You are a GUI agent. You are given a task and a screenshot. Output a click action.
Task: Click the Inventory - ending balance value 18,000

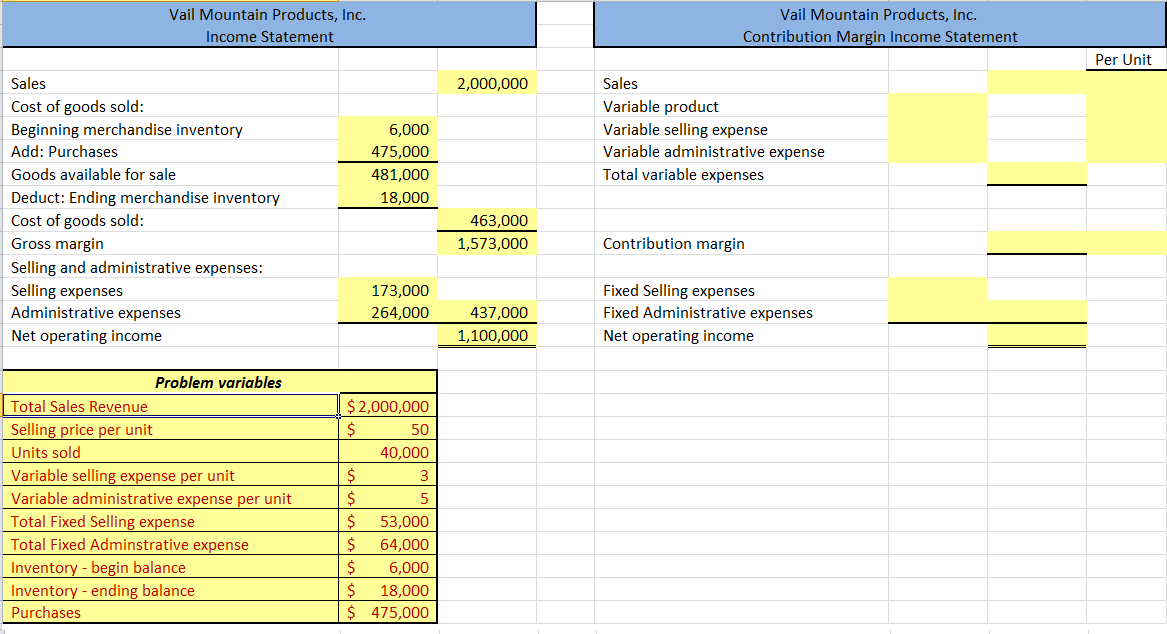(388, 590)
